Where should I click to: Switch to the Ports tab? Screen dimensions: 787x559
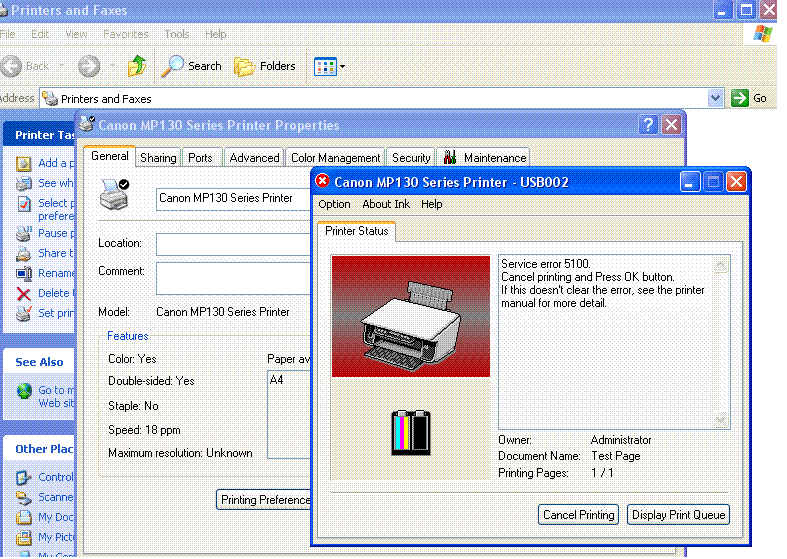click(x=200, y=158)
